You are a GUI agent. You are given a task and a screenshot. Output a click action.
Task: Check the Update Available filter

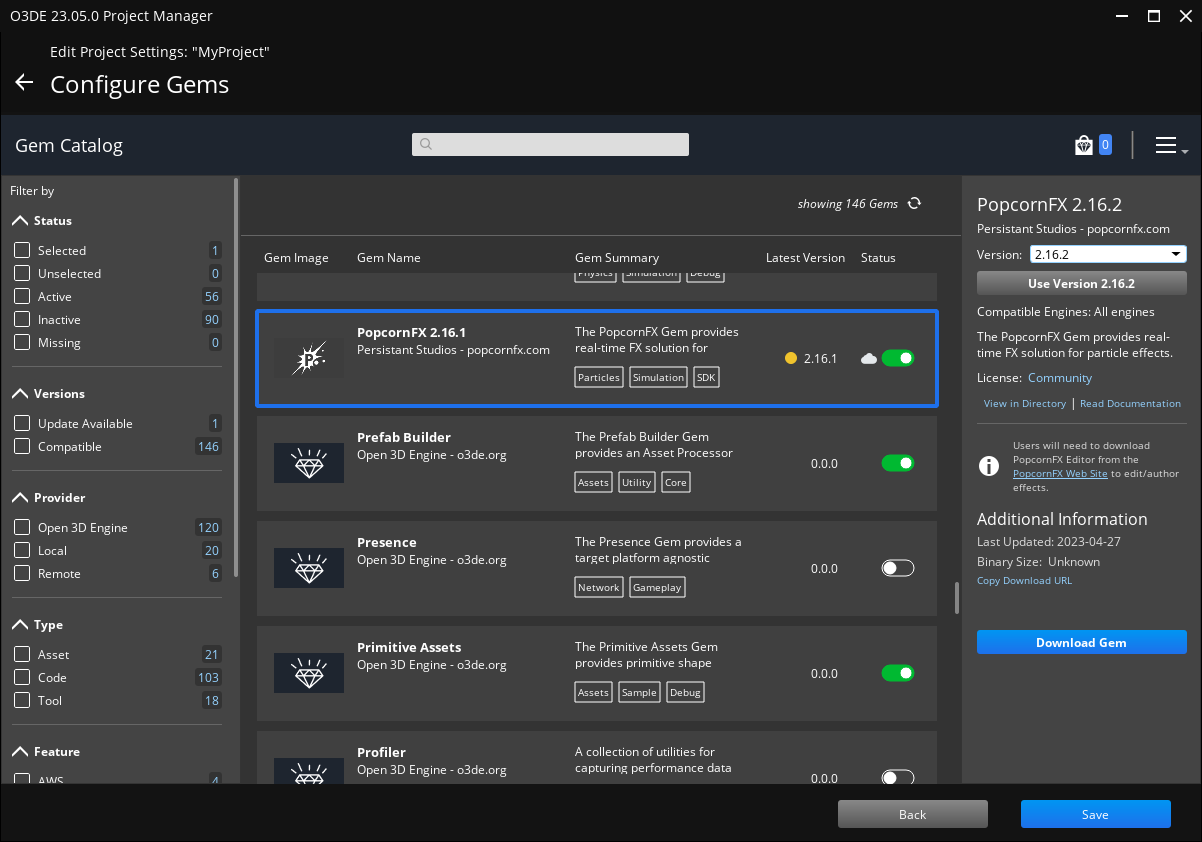tap(22, 424)
